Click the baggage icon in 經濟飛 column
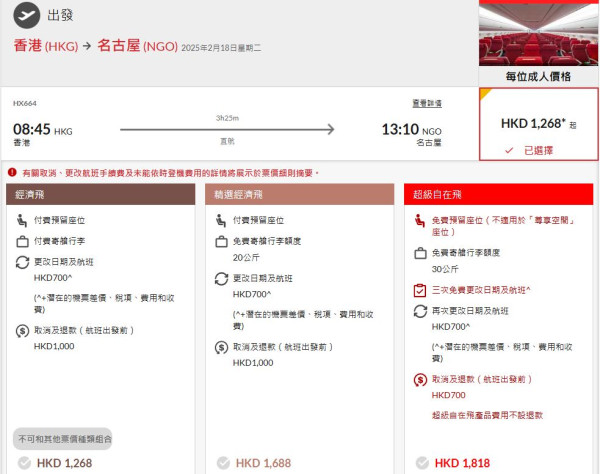600x474 pixels. 22,242
